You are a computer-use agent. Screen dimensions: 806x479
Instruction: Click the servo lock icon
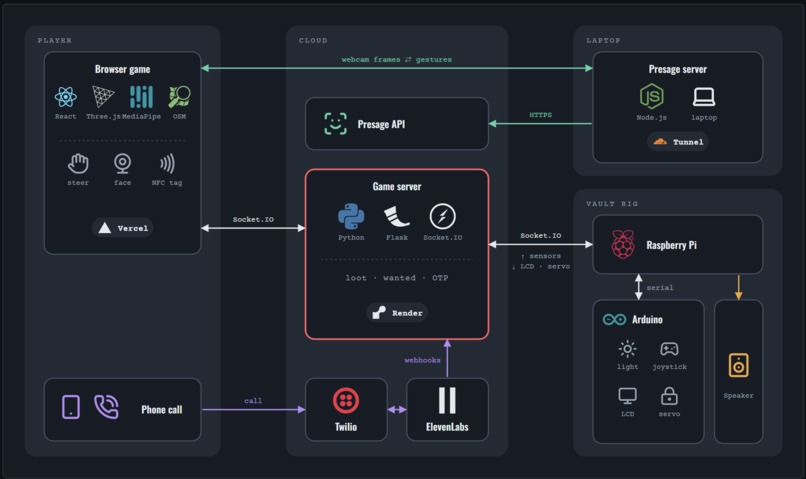(669, 396)
